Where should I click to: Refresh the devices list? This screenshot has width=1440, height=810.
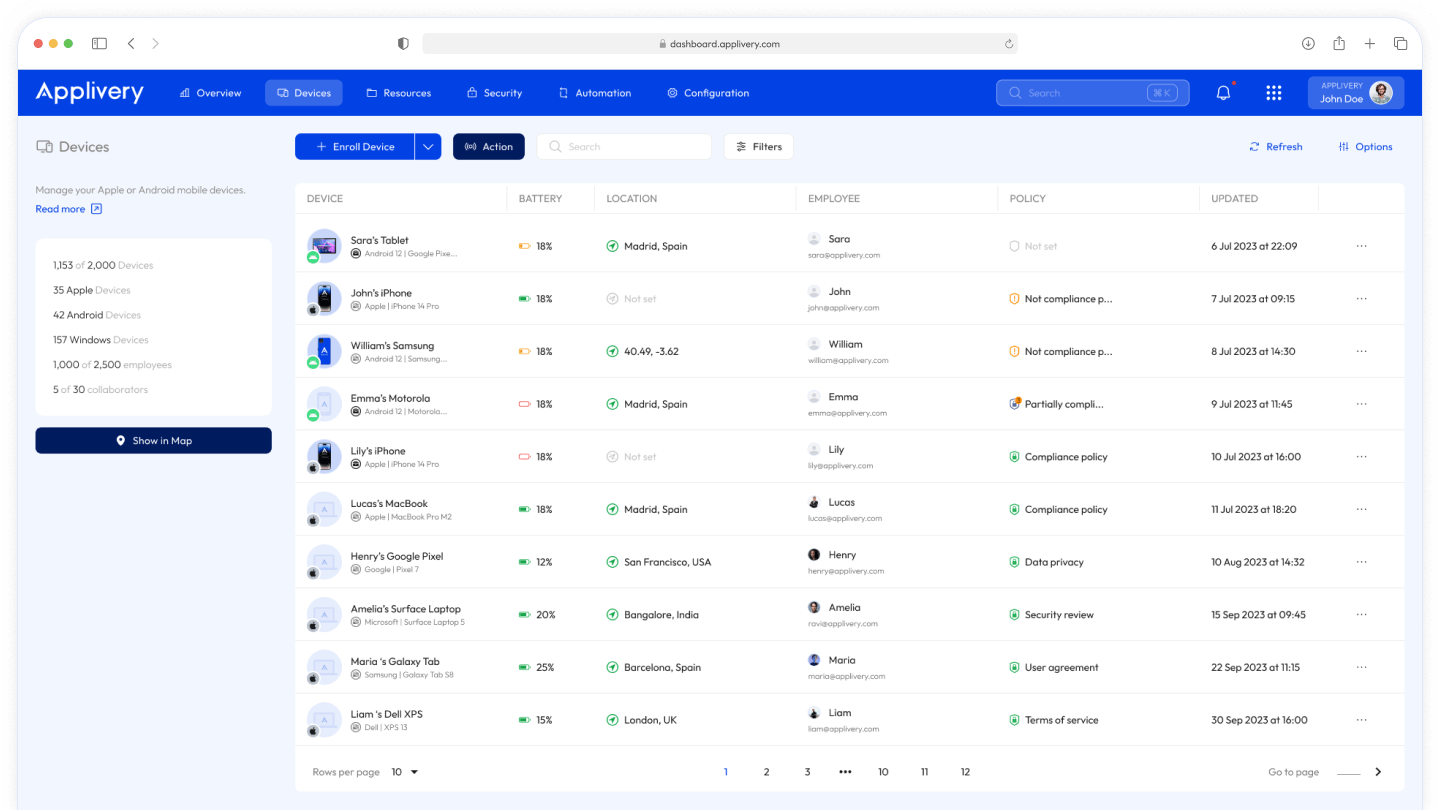(x=1275, y=147)
